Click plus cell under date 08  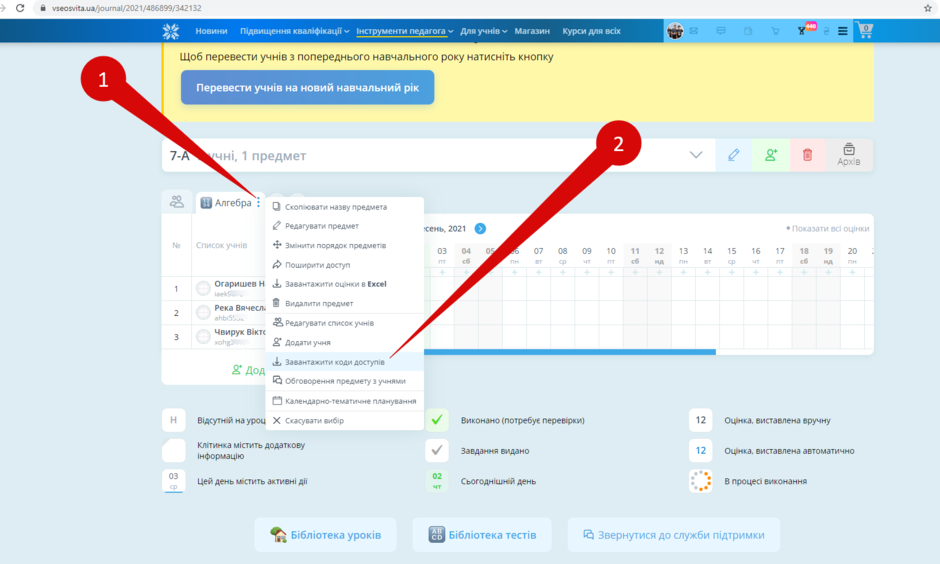(x=562, y=272)
